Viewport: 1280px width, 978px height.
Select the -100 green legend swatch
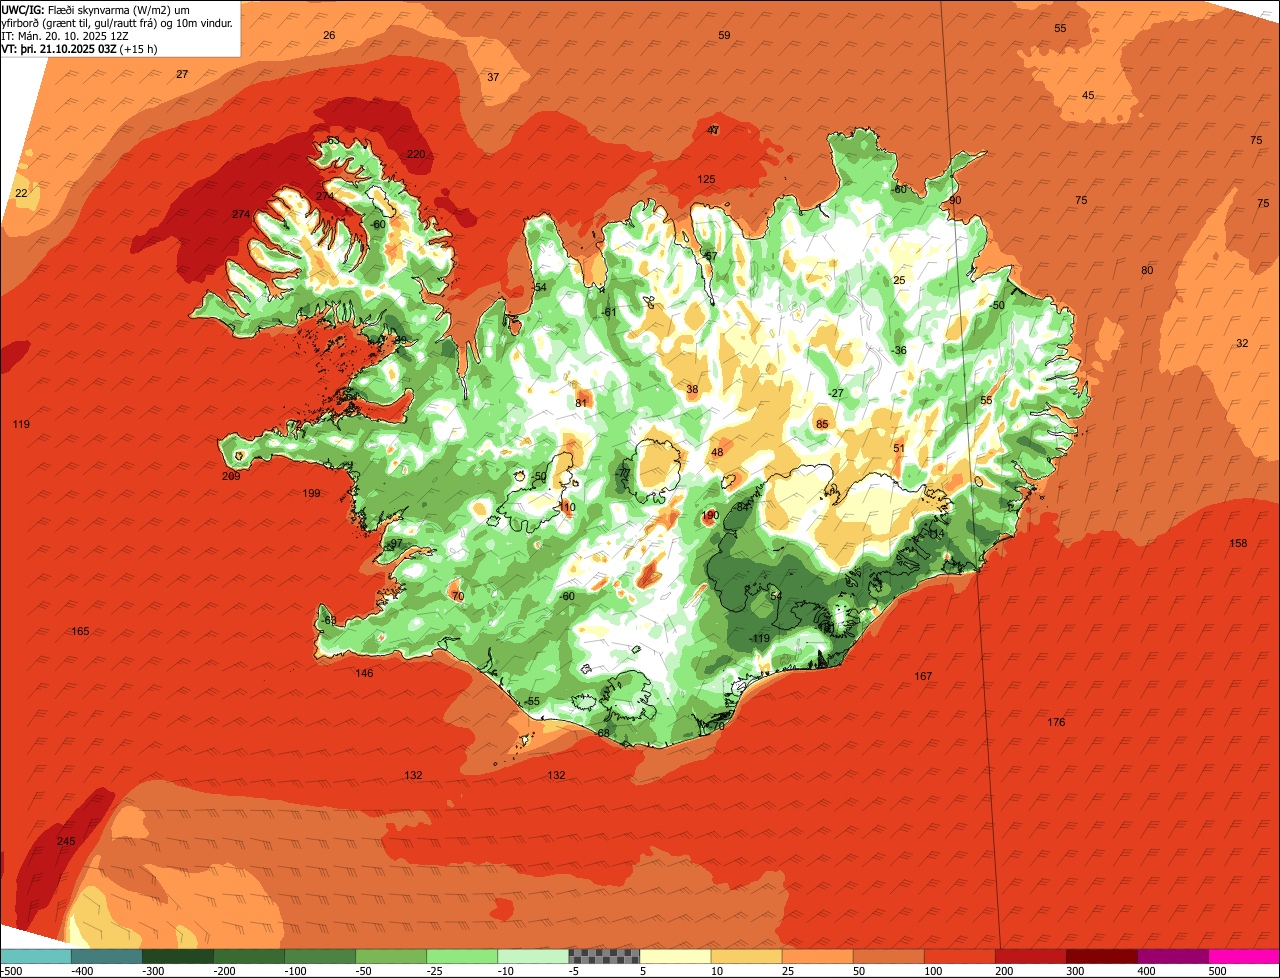pyautogui.click(x=319, y=956)
